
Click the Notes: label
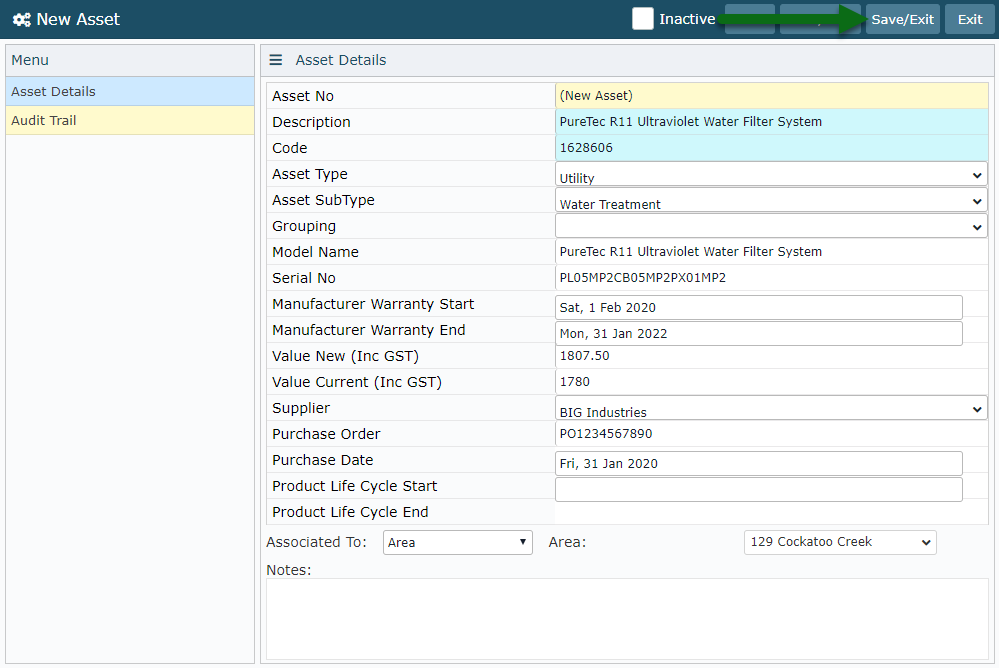click(x=289, y=570)
